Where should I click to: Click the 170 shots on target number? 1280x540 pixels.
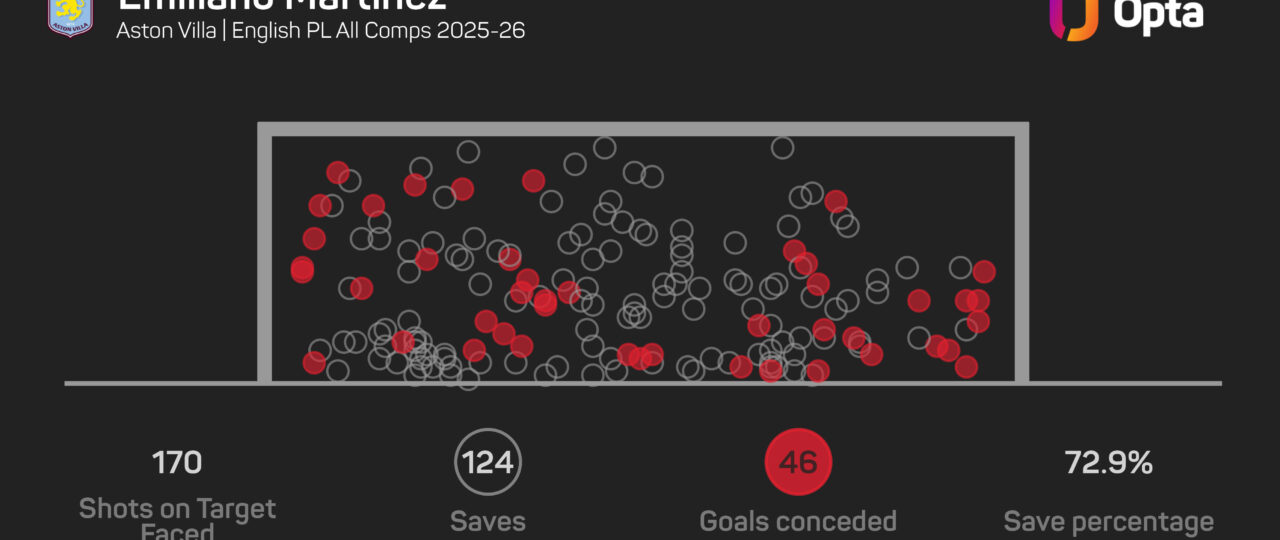pyautogui.click(x=177, y=463)
